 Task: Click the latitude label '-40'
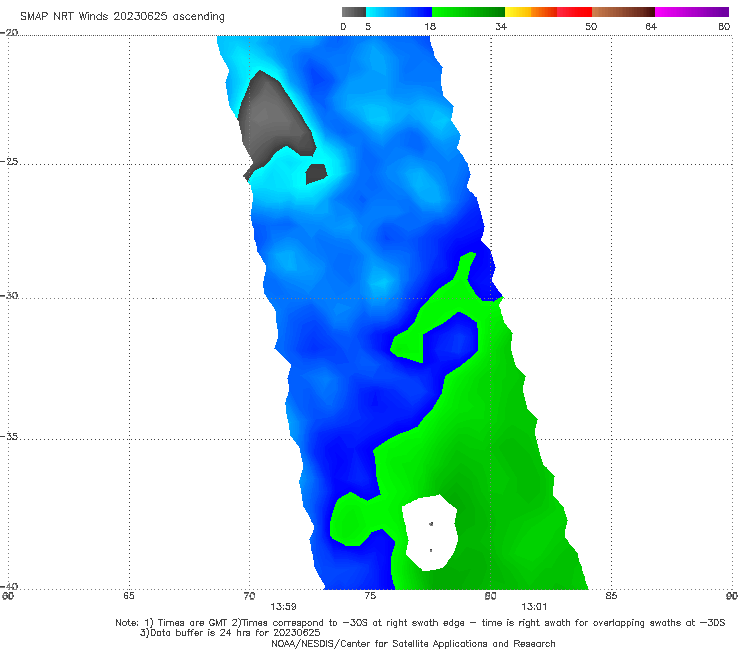[10, 587]
